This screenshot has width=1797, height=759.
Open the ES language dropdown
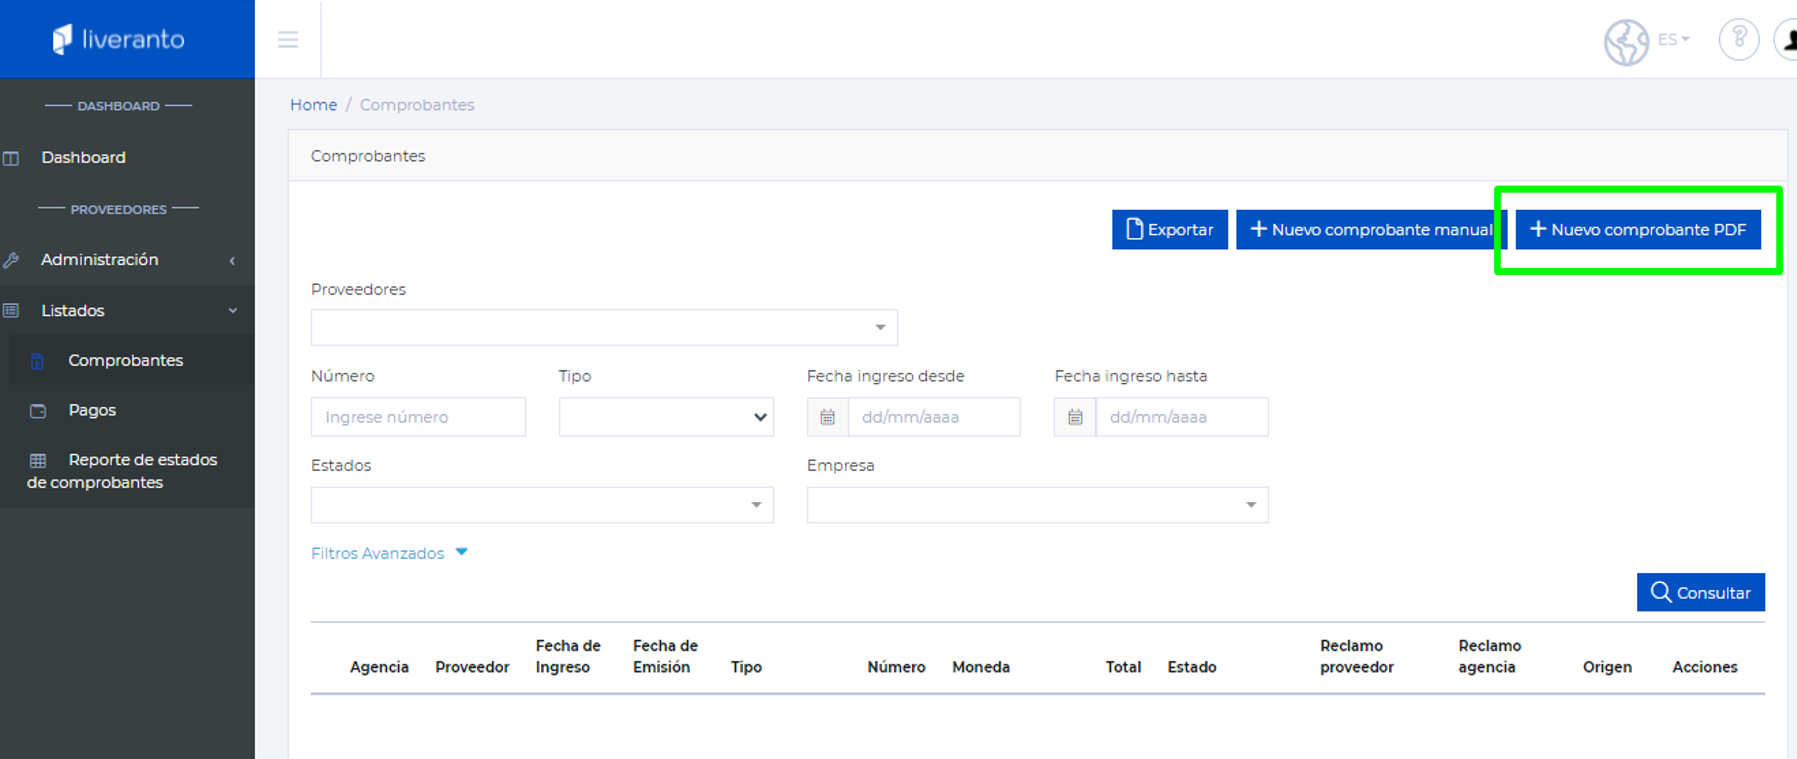pos(1674,40)
